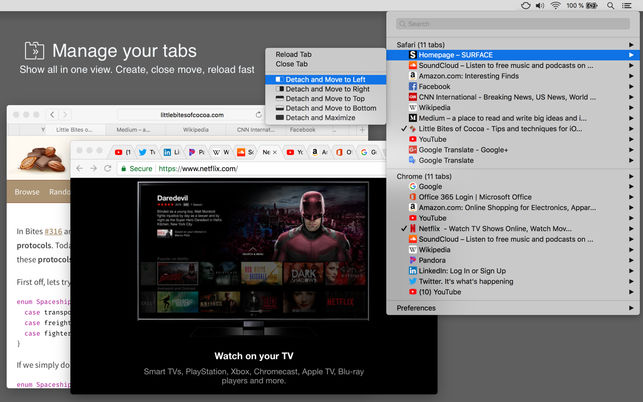Choose Detach and Move to Right
This screenshot has width=643, height=402.
pyautogui.click(x=326, y=89)
